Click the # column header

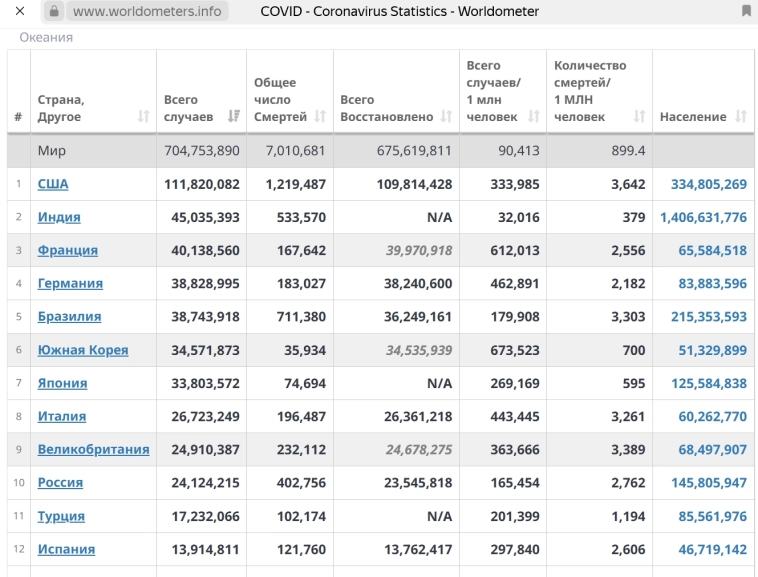coord(18,117)
